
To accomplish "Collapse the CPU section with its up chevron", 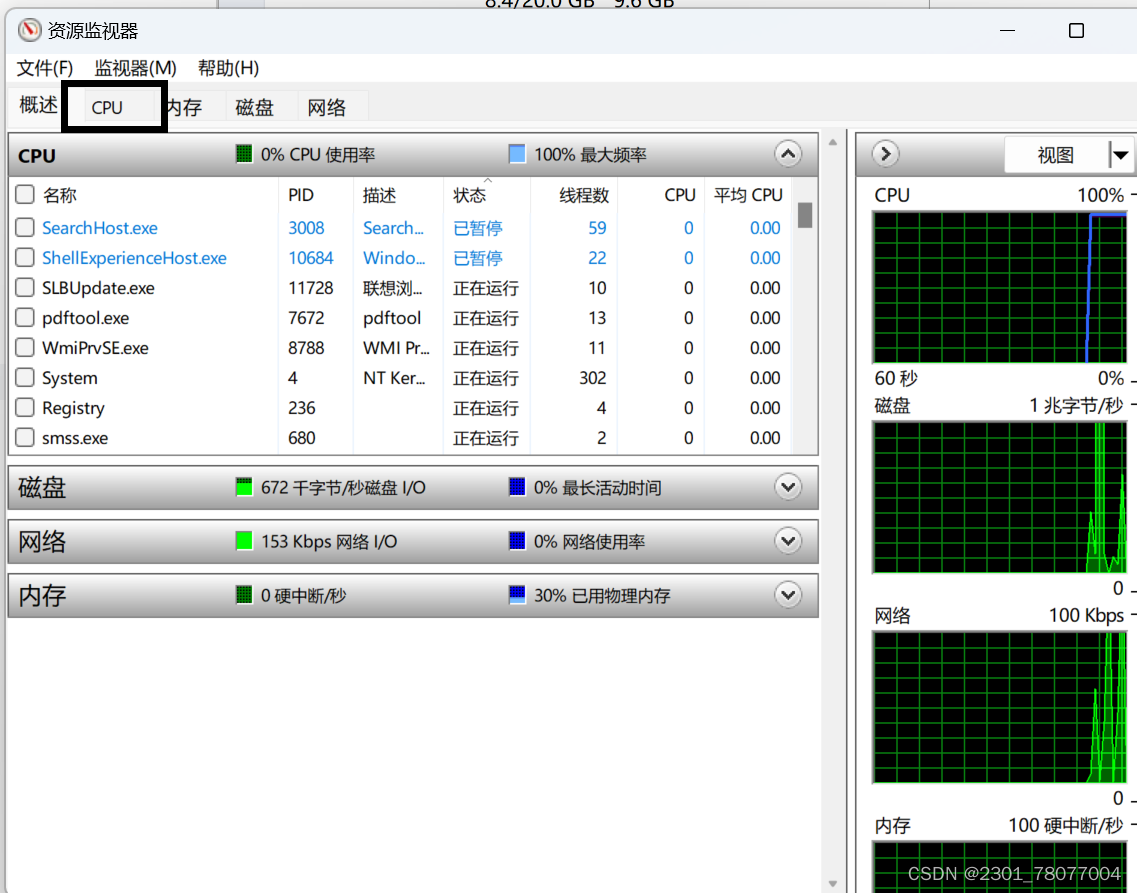I will pos(788,154).
